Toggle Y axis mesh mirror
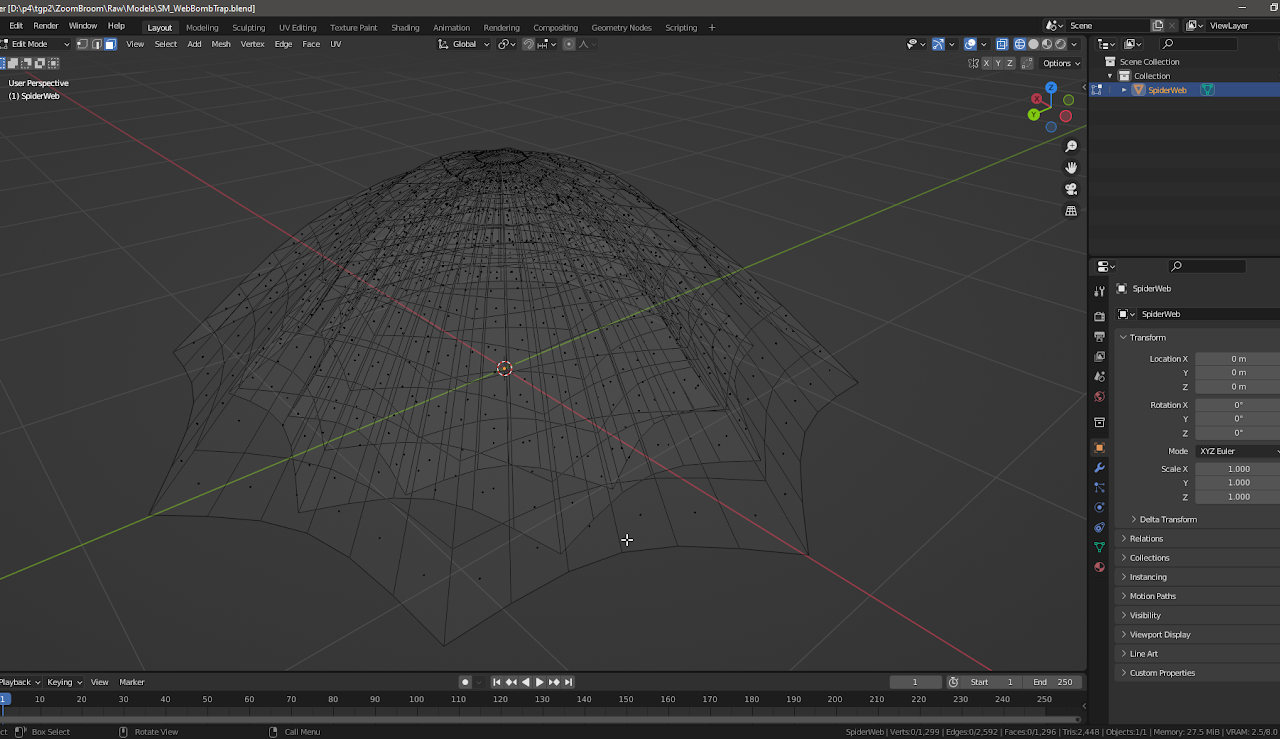Viewport: 1280px width, 739px height. [998, 63]
